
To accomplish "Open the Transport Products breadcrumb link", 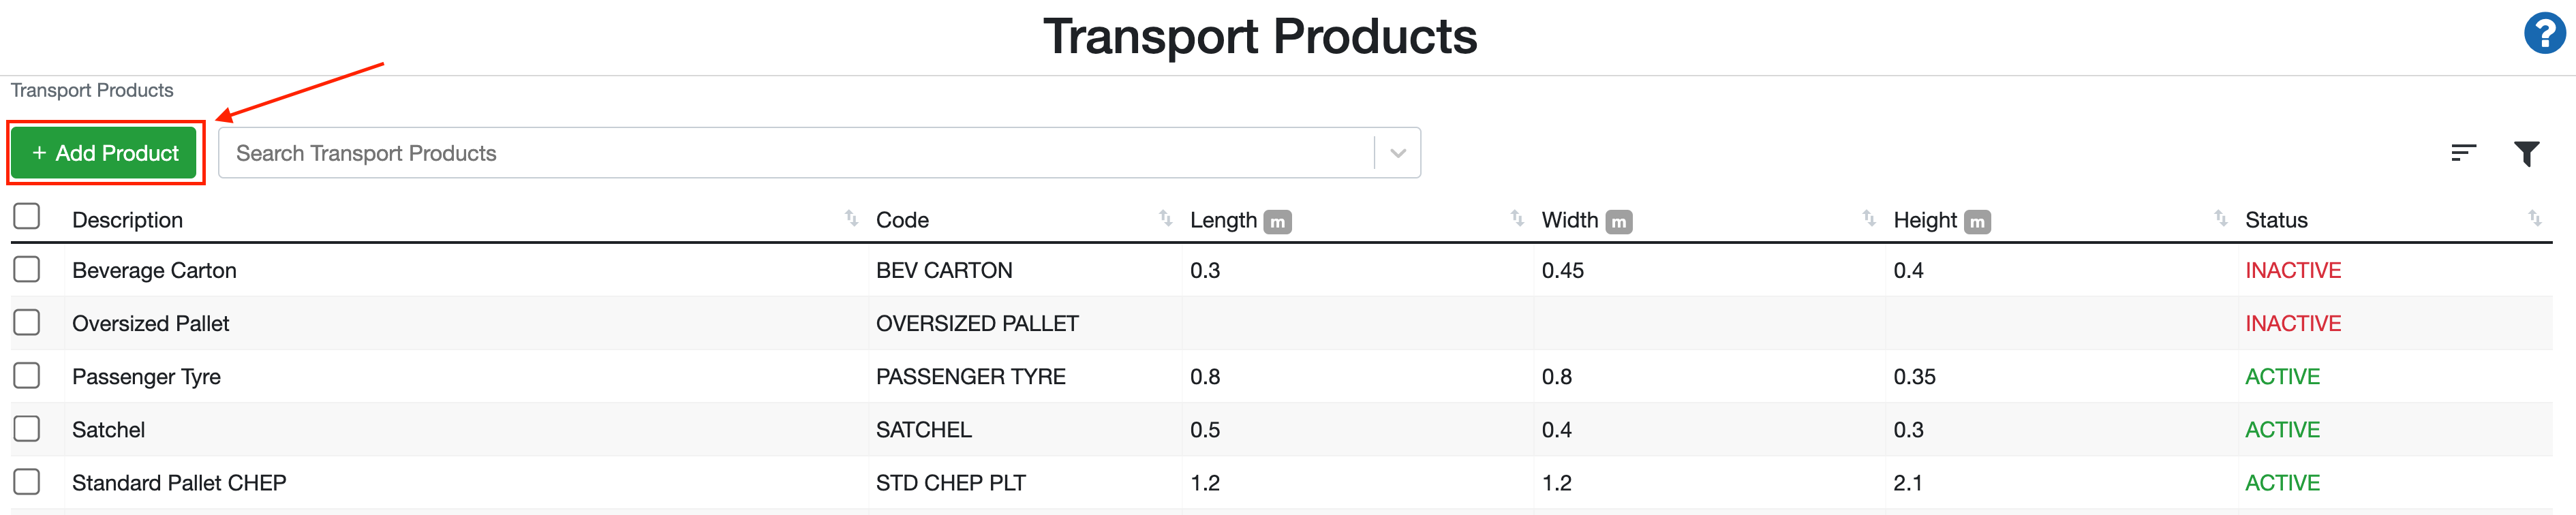I will click(91, 90).
